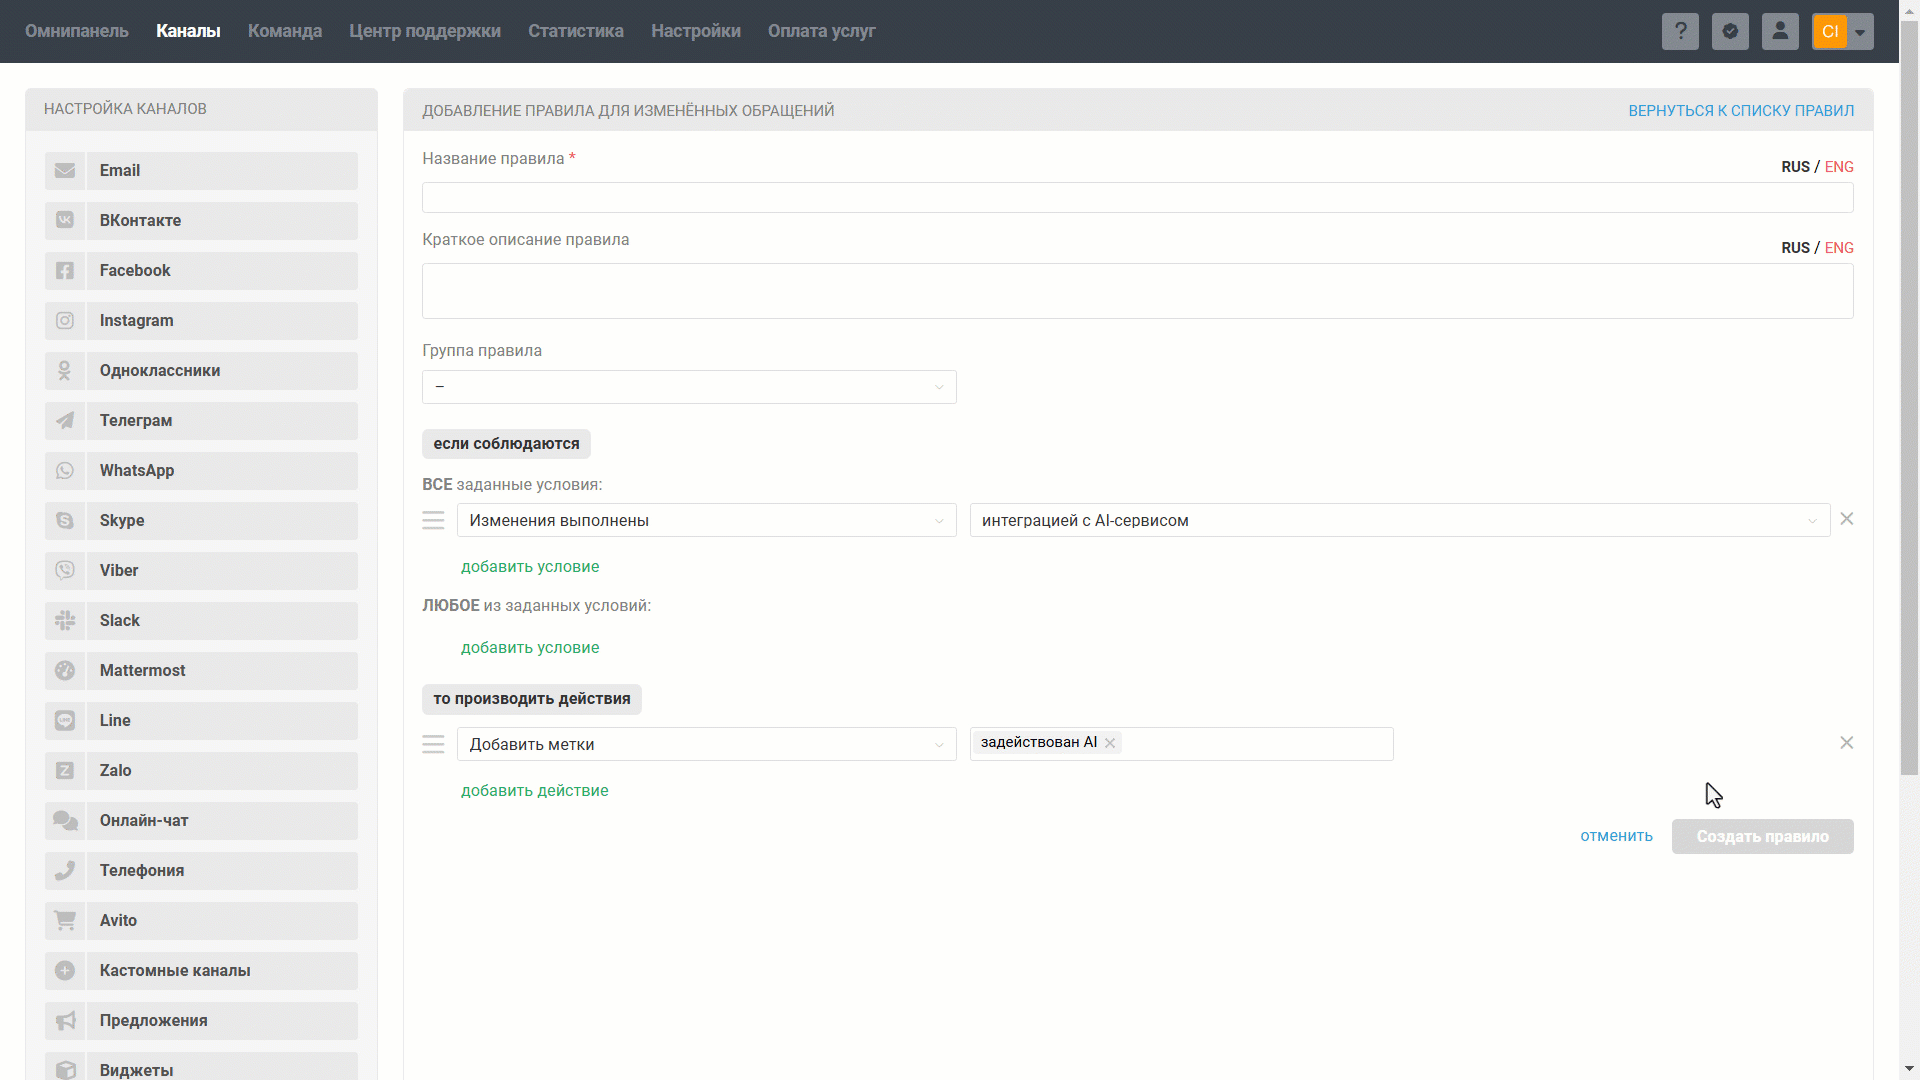Screen dimensions: 1920x1080
Task: Remove the 'задействован AI' tag
Action: pyautogui.click(x=1110, y=743)
